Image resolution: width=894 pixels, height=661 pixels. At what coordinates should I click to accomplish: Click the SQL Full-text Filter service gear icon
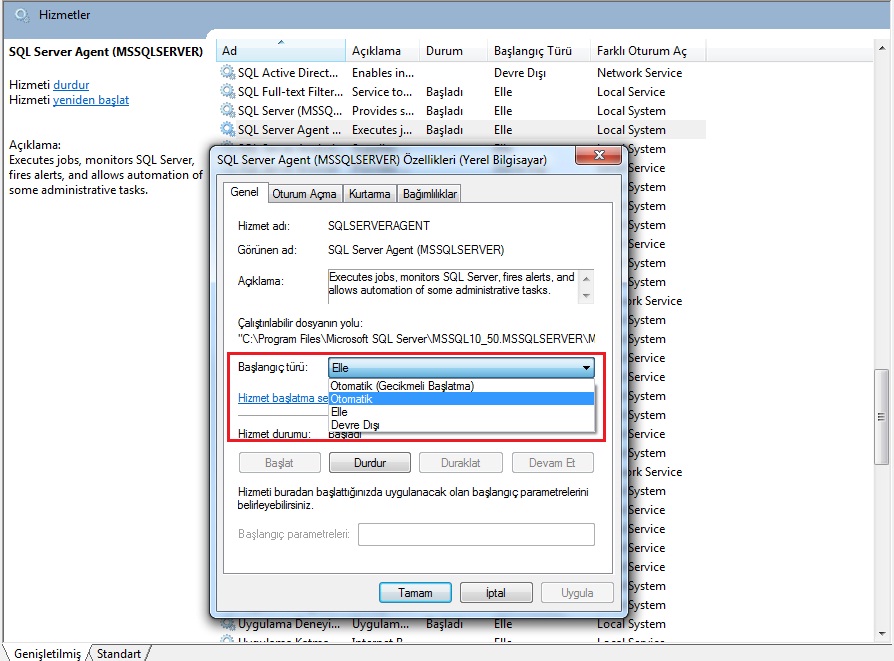click(227, 92)
